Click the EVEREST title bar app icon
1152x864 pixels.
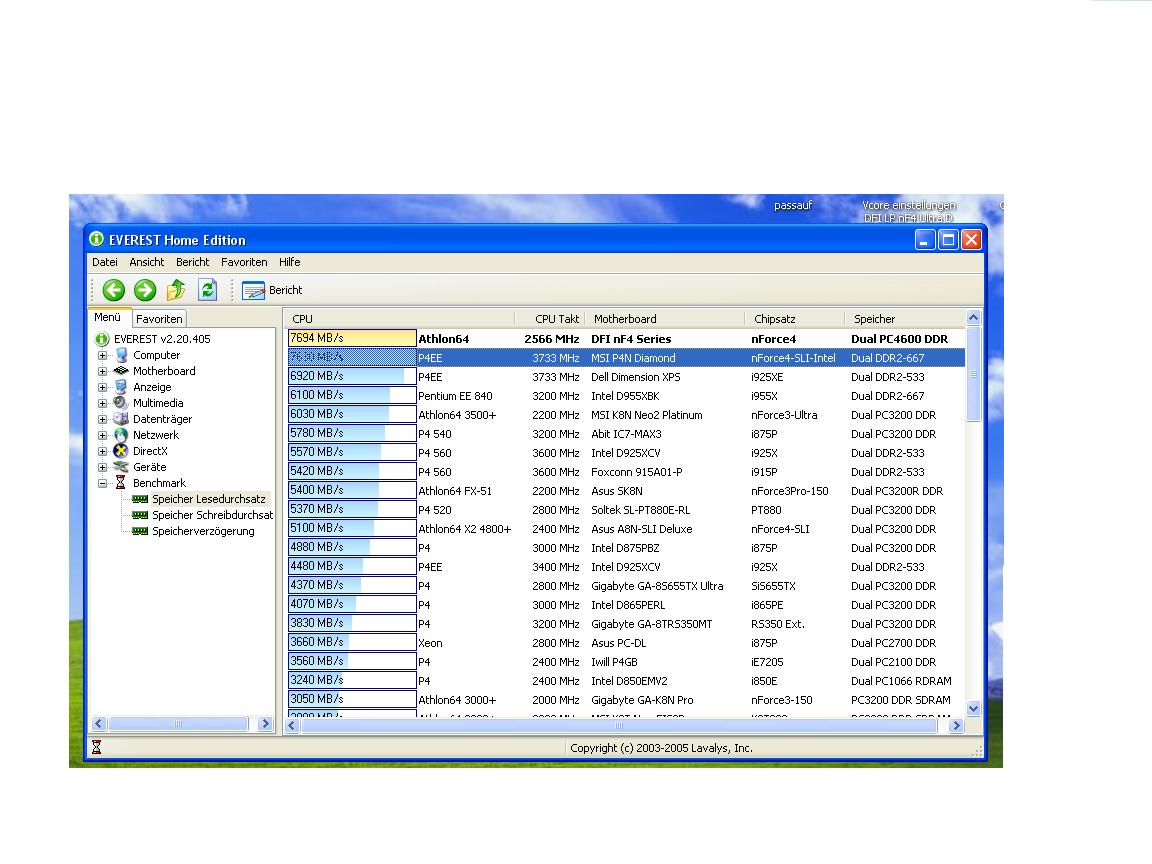point(96,240)
